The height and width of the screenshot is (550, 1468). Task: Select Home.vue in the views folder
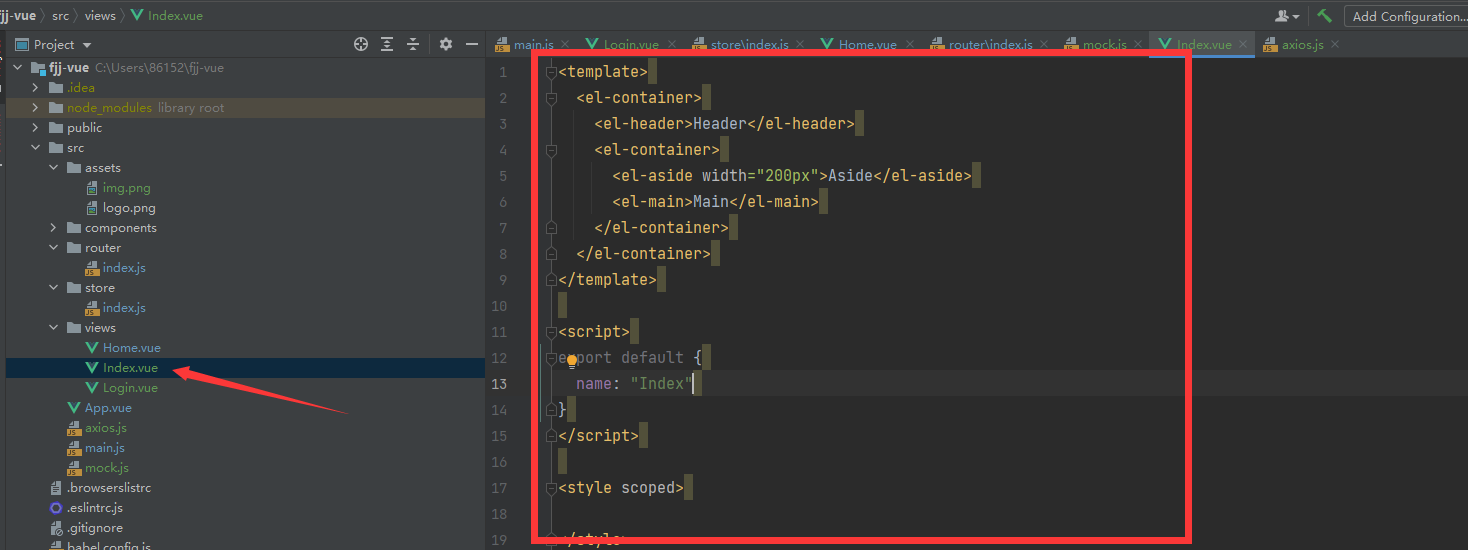pos(131,348)
